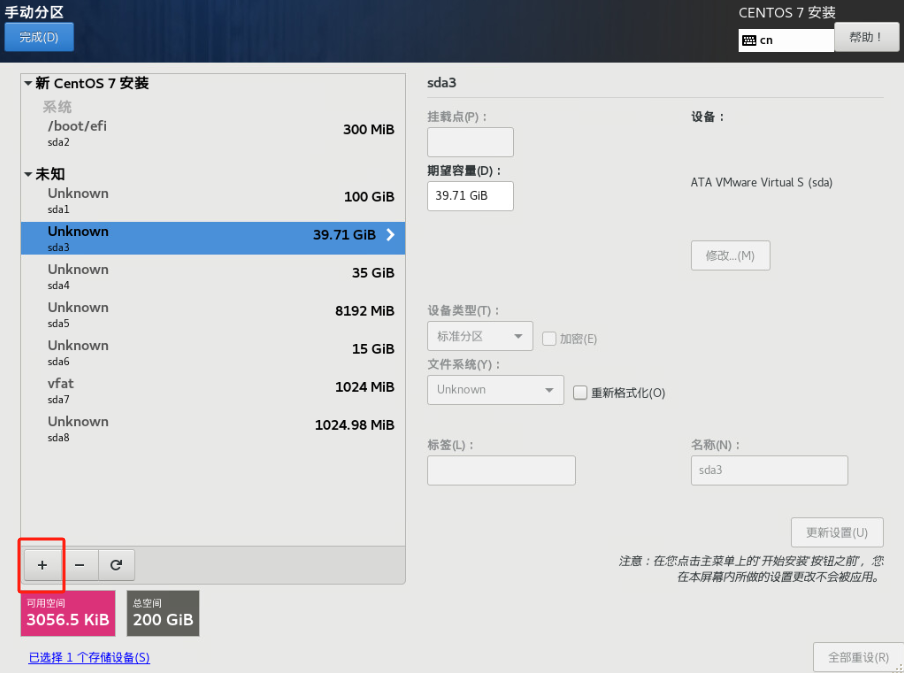904x673 pixels.
Task: Click the minus icon to remove partition
Action: 79,565
